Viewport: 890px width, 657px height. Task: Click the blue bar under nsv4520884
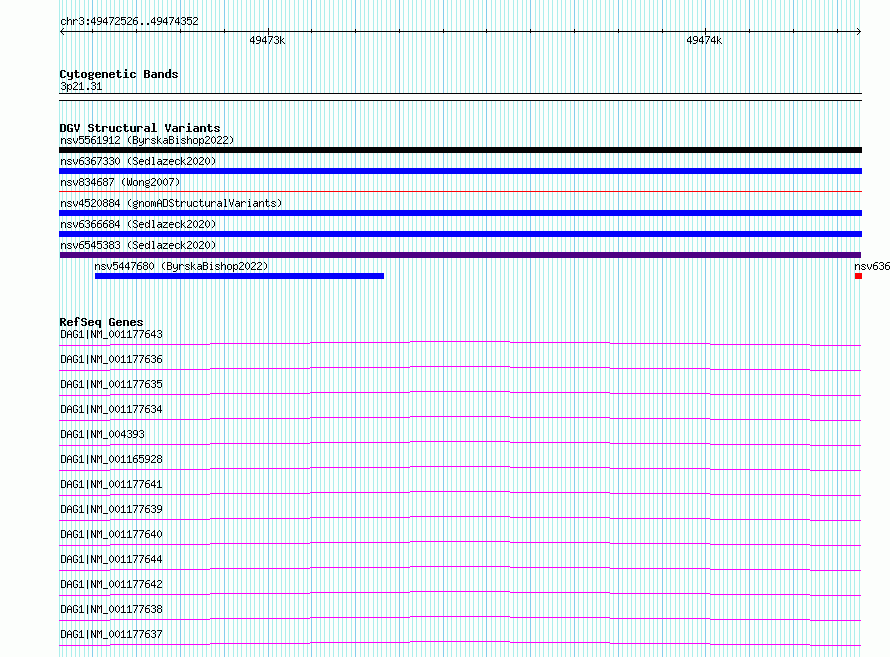point(460,213)
